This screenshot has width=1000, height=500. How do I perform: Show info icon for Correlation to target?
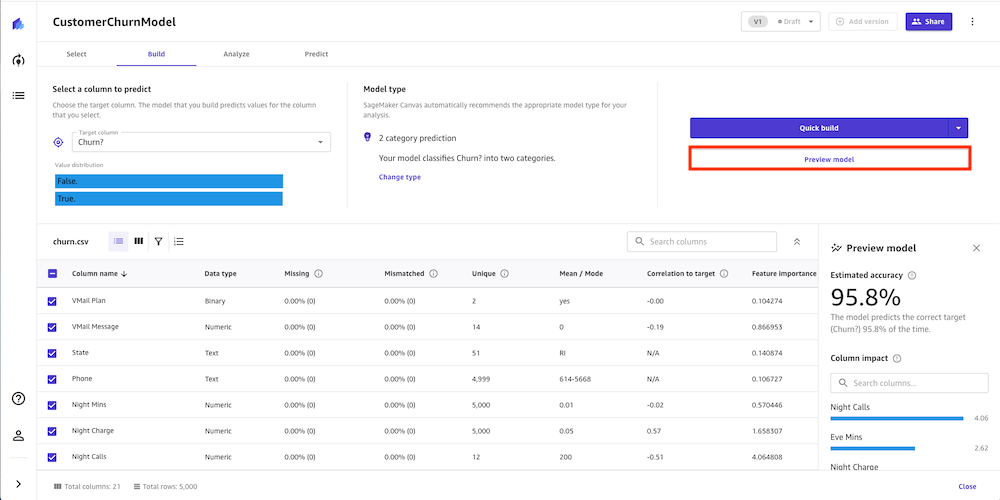724,274
